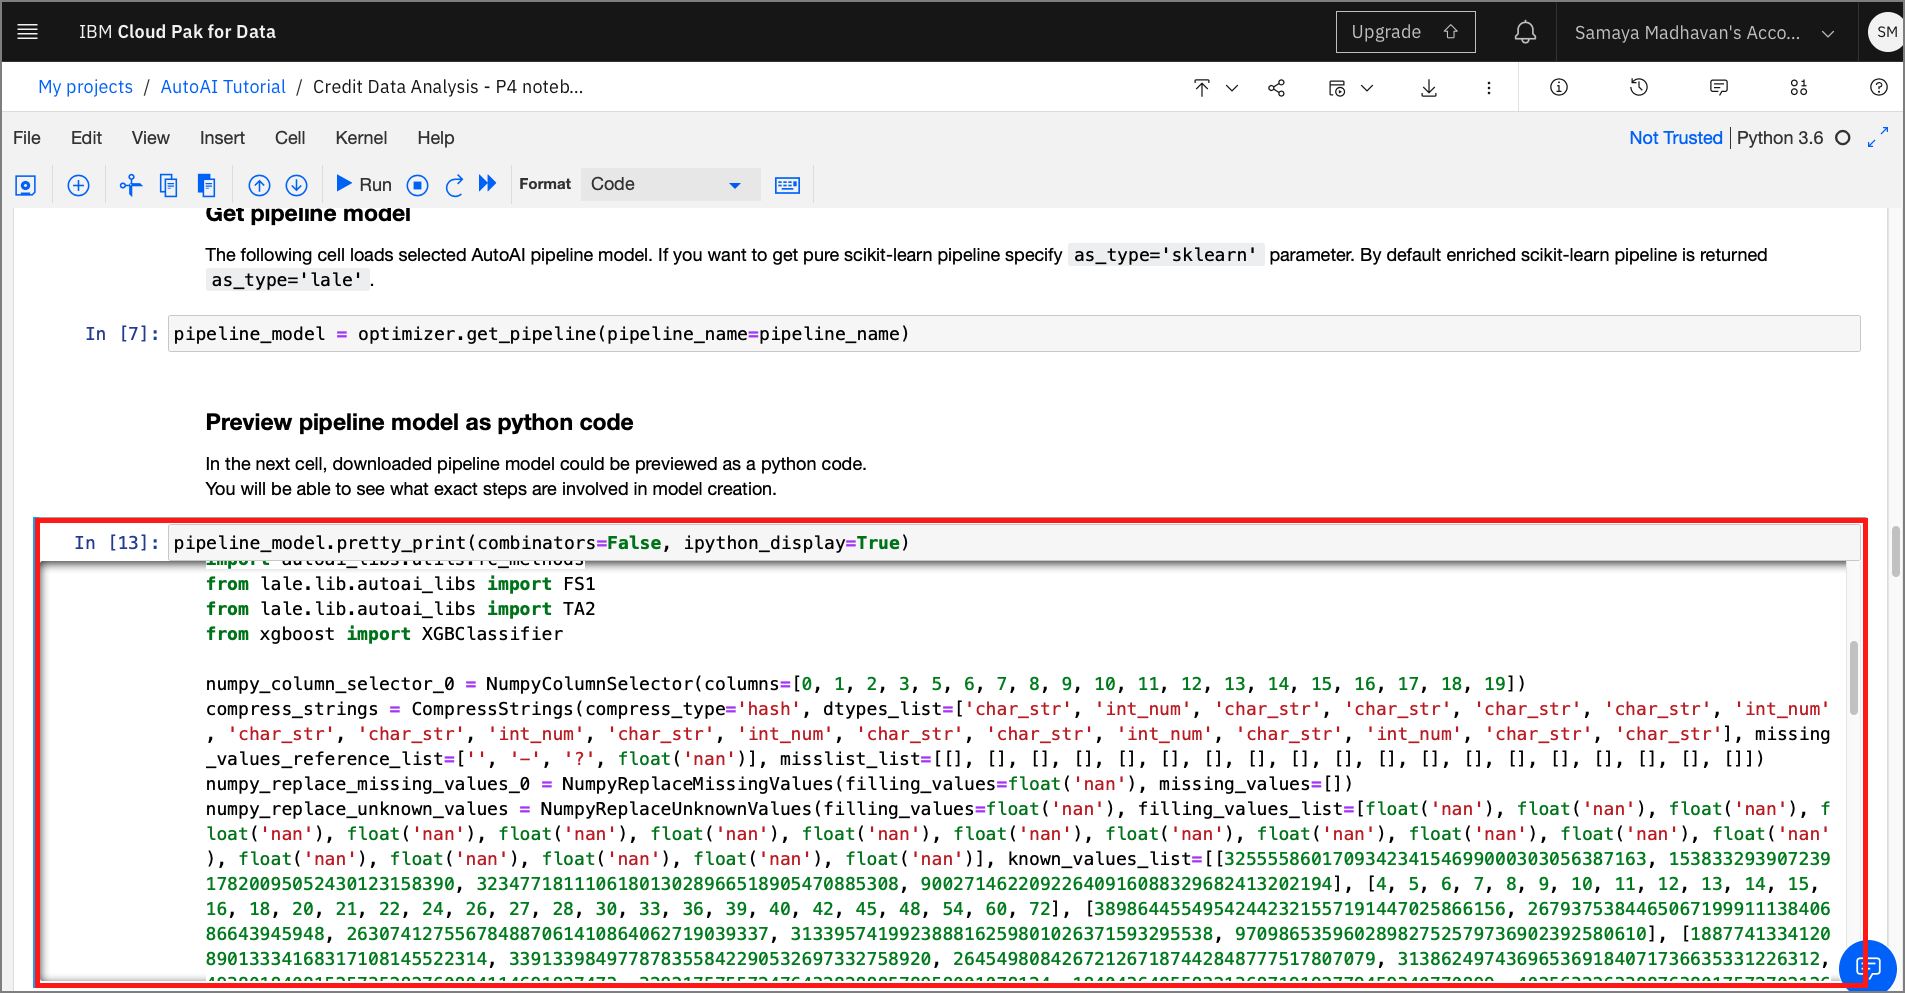The height and width of the screenshot is (993, 1905).
Task: Restart kernel and run all cells icon
Action: (x=487, y=184)
